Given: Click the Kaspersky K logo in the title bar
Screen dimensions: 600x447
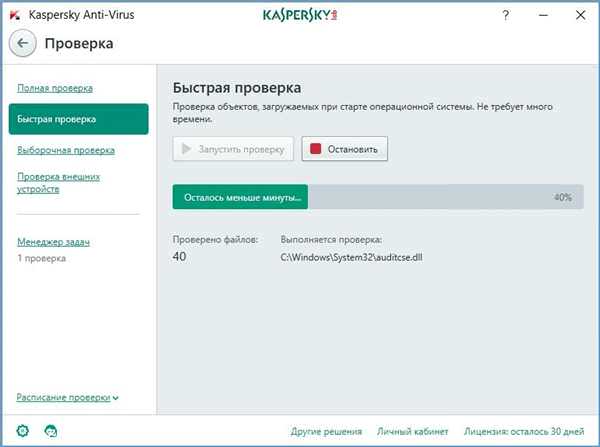Looking at the screenshot, I should point(15,15).
